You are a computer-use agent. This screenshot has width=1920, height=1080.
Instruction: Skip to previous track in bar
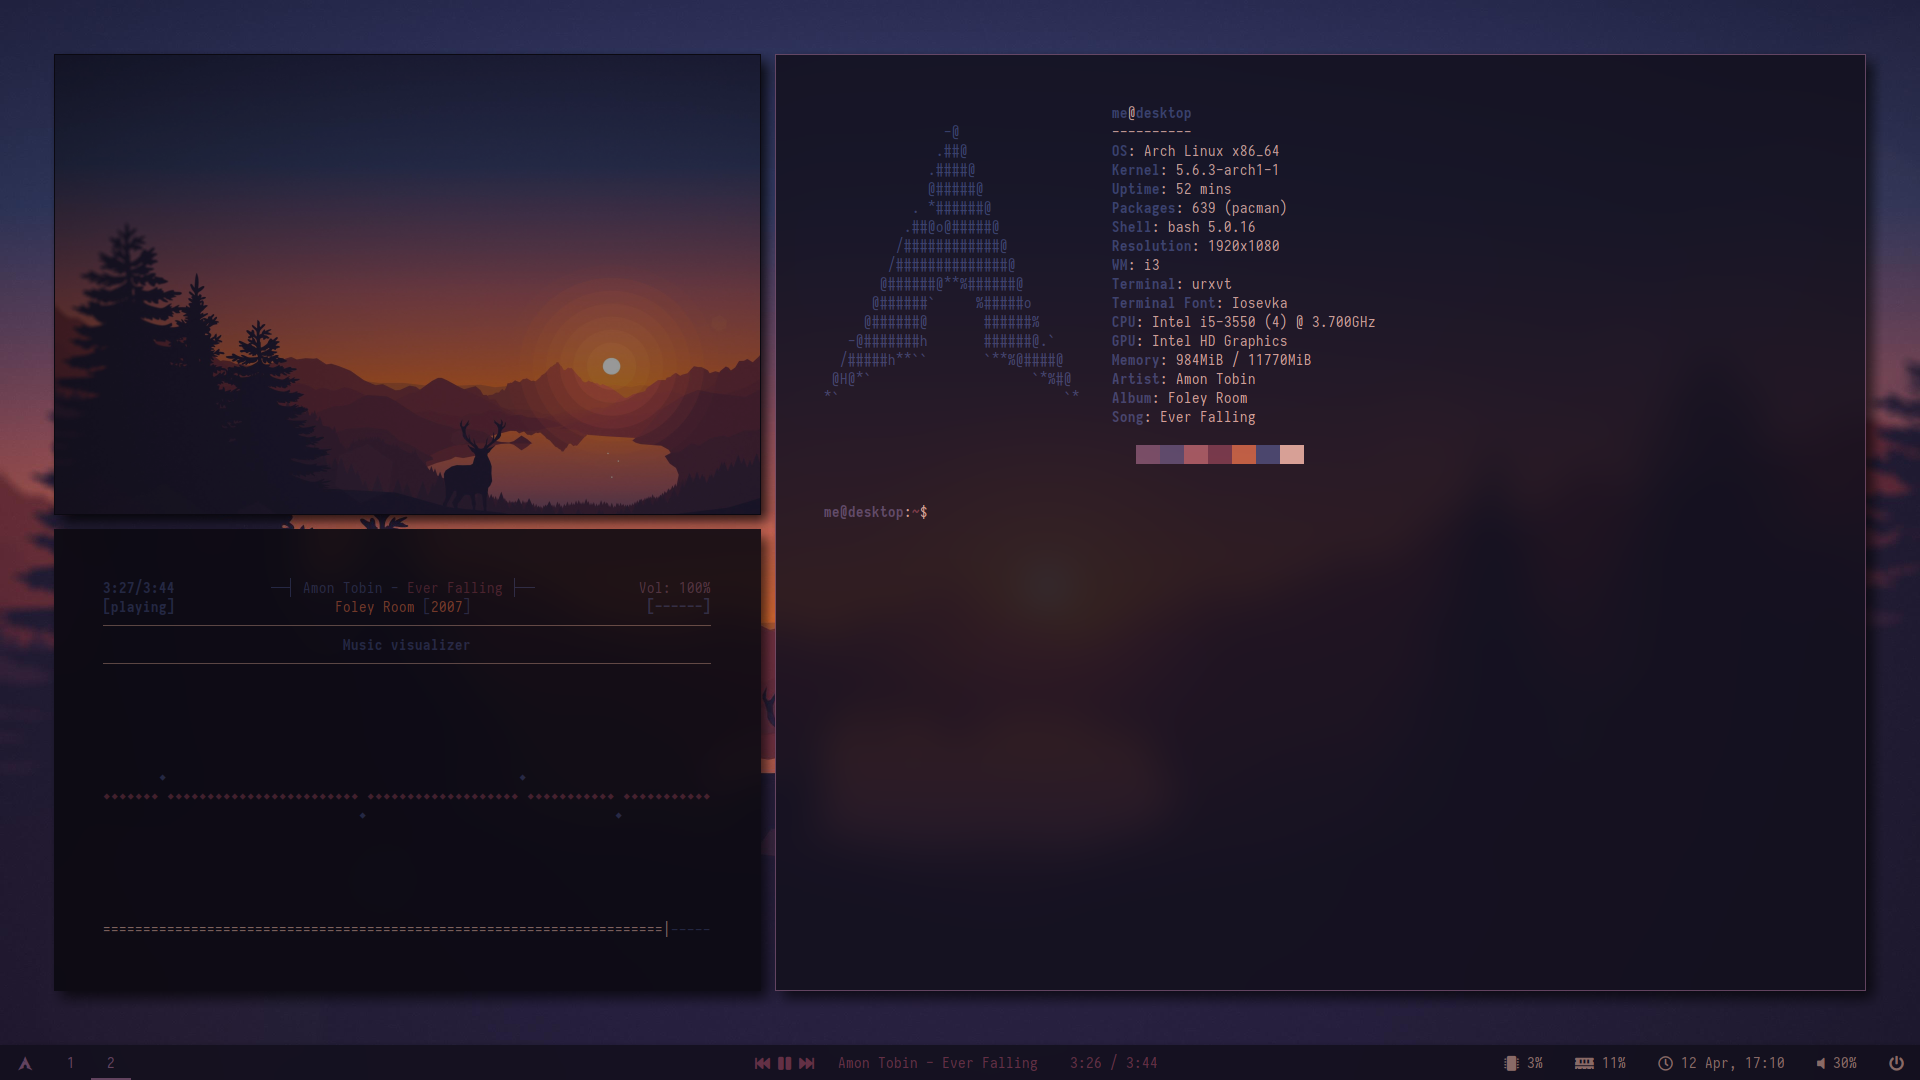click(x=762, y=1063)
